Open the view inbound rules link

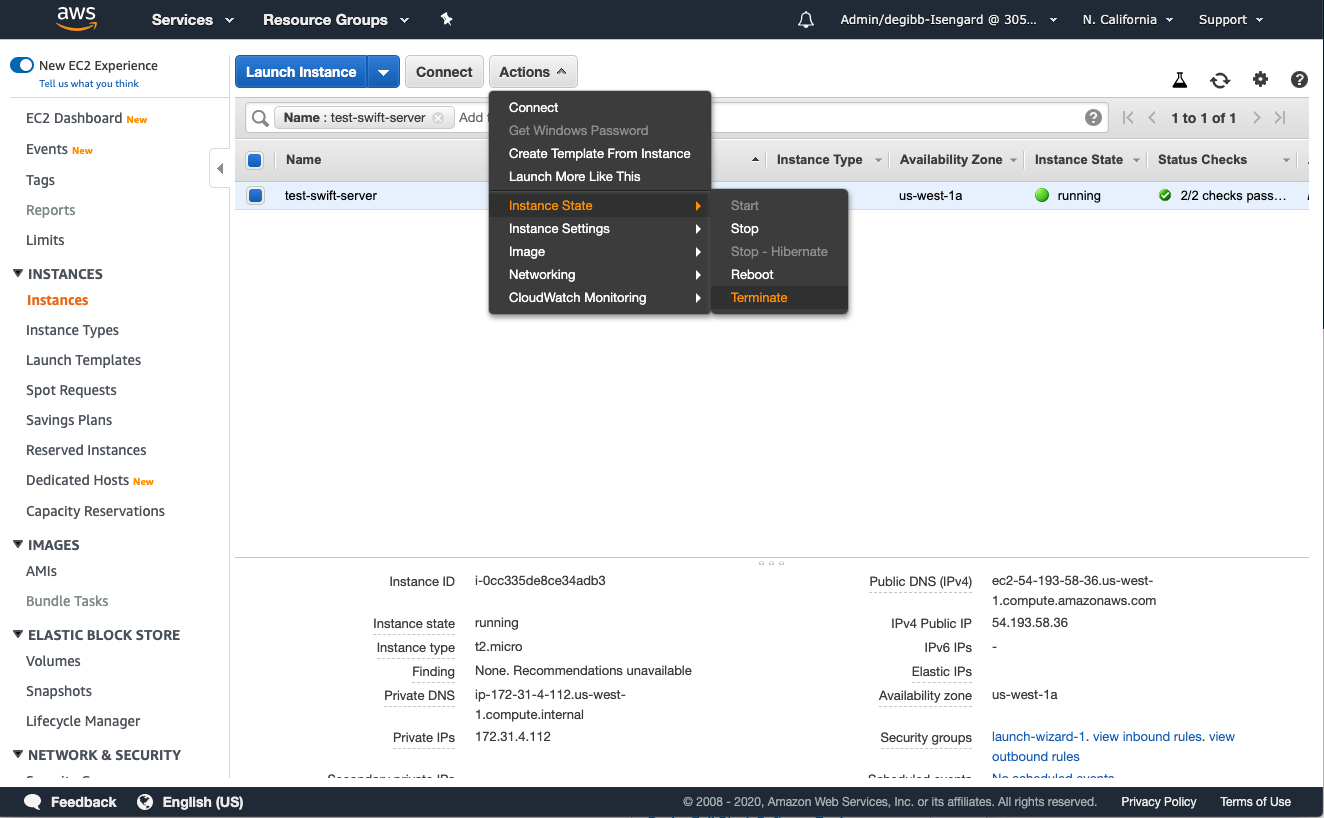1147,736
